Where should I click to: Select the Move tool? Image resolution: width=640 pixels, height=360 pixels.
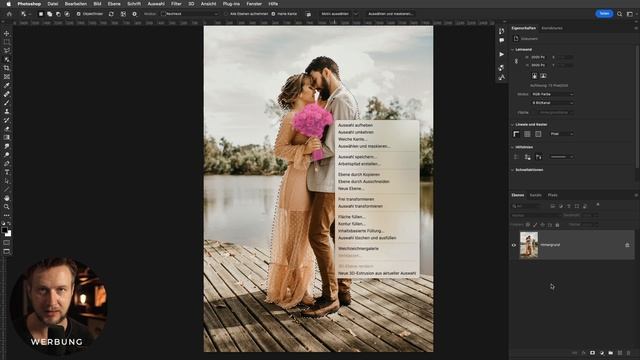pos(7,33)
